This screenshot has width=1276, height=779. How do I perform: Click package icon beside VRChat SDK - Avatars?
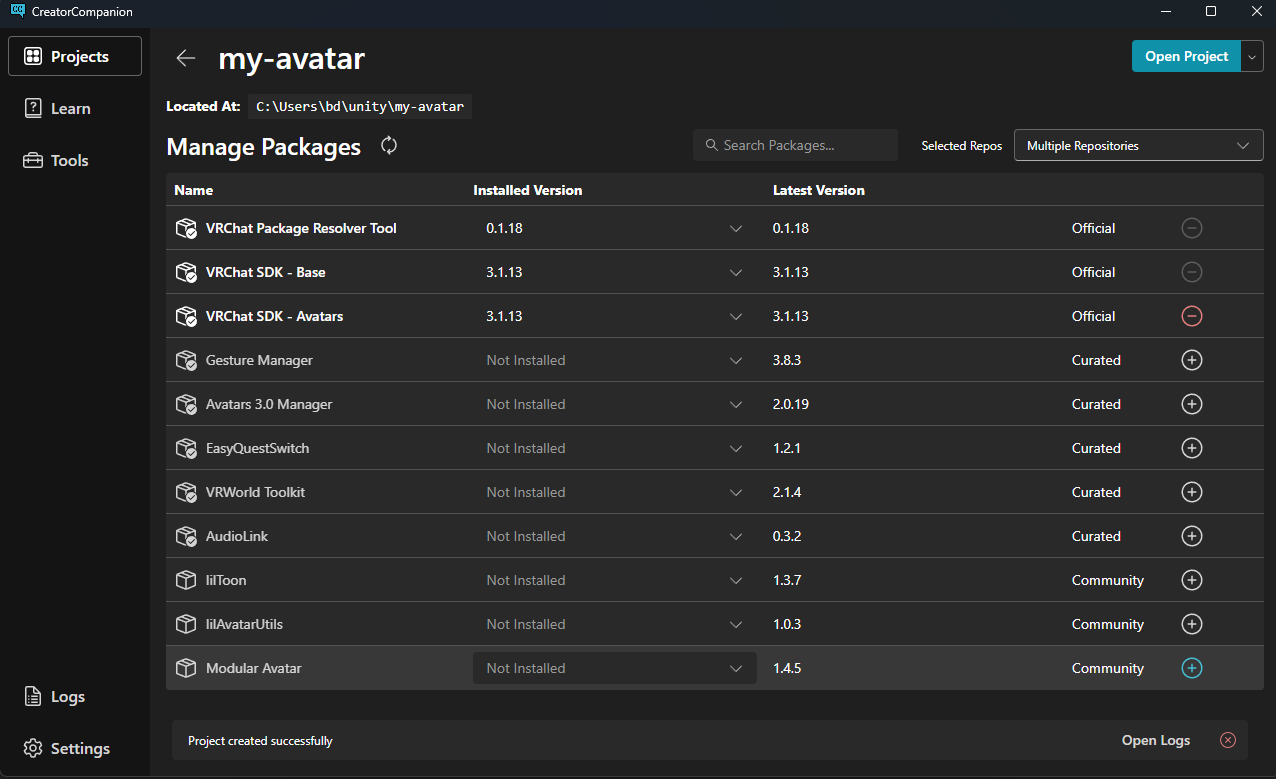coord(186,316)
